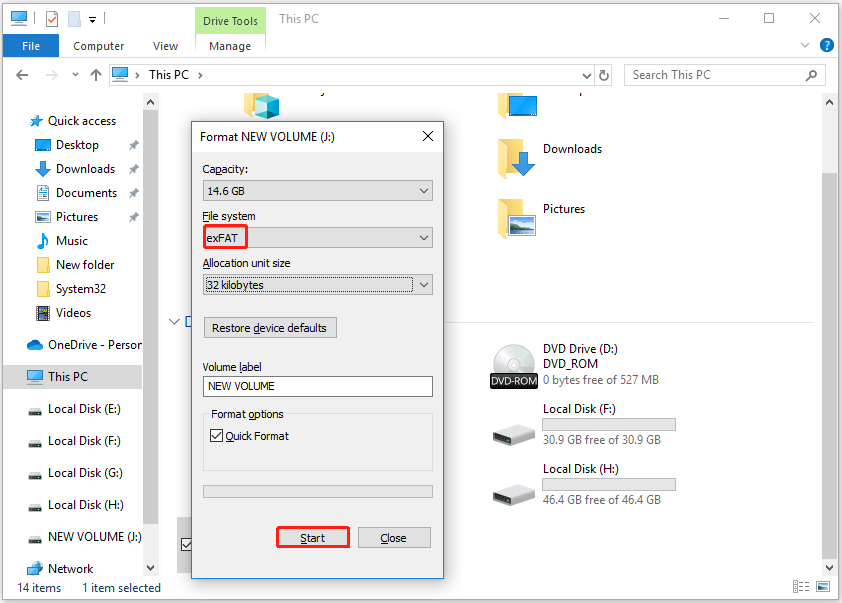The height and width of the screenshot is (603, 842).
Task: Click the Local Disk (F:) free space bar
Action: click(x=609, y=425)
